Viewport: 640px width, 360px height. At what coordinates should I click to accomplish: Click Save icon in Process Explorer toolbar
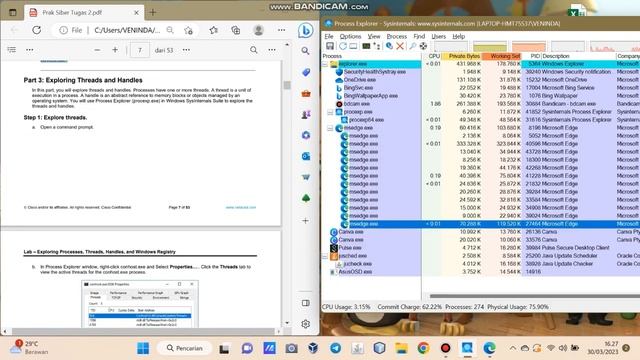point(330,46)
